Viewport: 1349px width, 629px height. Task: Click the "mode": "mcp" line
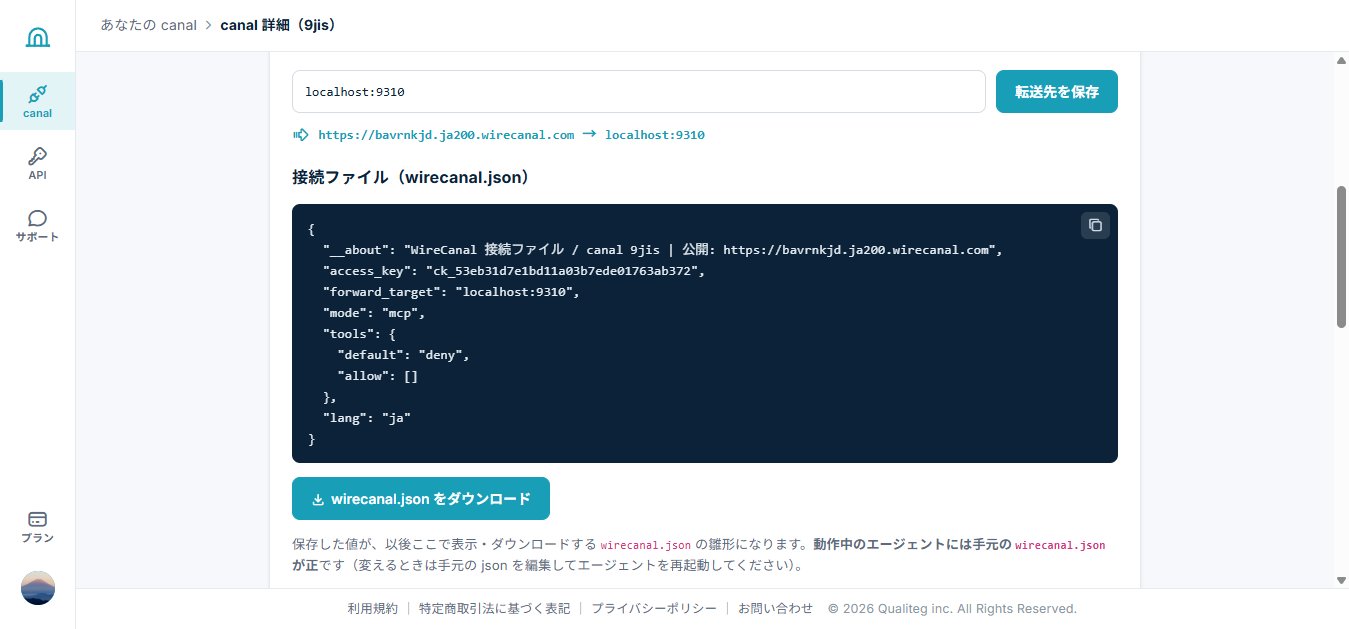point(373,313)
